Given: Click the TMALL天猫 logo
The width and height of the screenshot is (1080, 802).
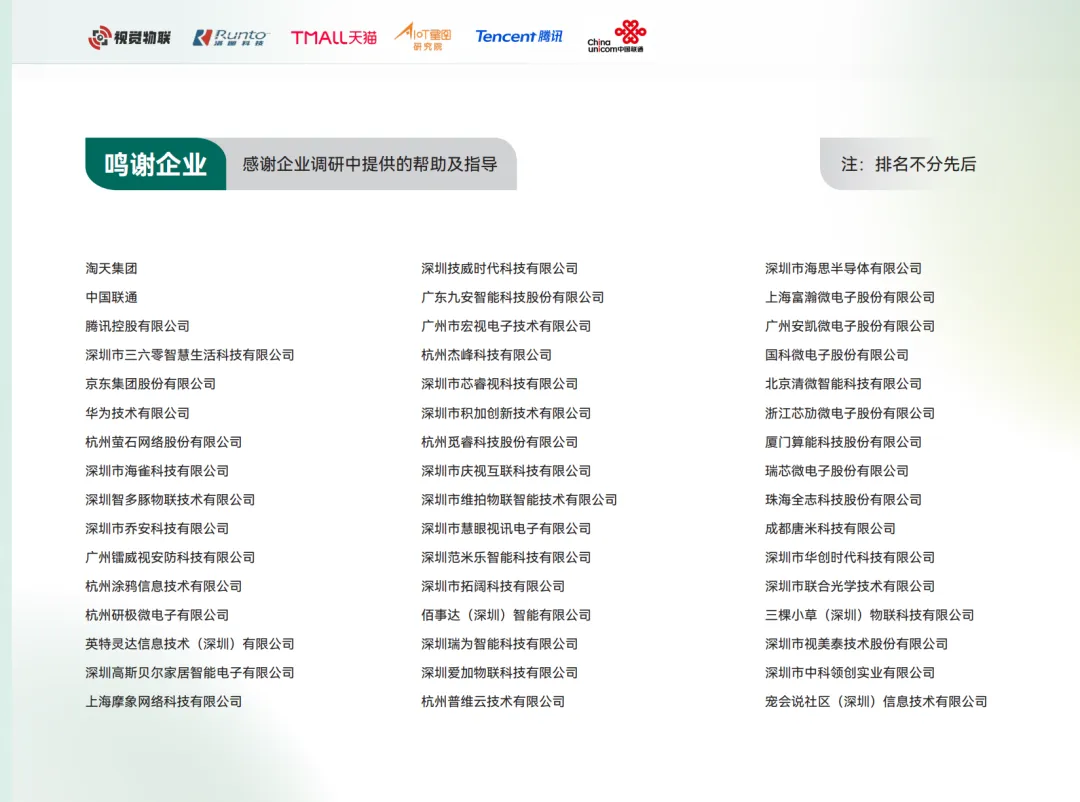Looking at the screenshot, I should tap(333, 37).
